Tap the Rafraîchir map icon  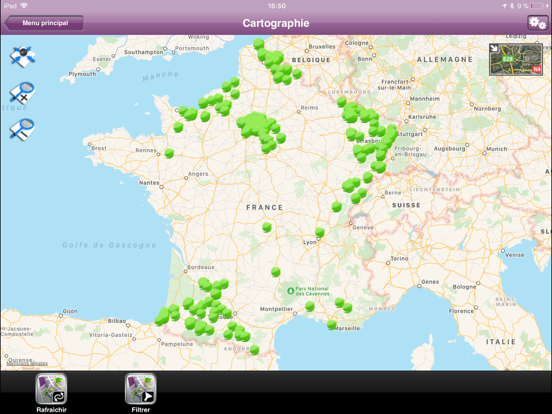pyautogui.click(x=51, y=389)
